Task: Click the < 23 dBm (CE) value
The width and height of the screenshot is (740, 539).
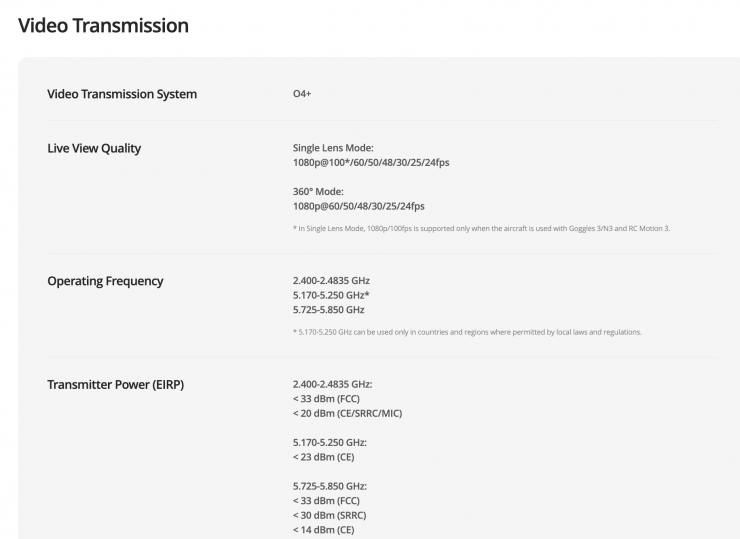Action: [x=323, y=457]
